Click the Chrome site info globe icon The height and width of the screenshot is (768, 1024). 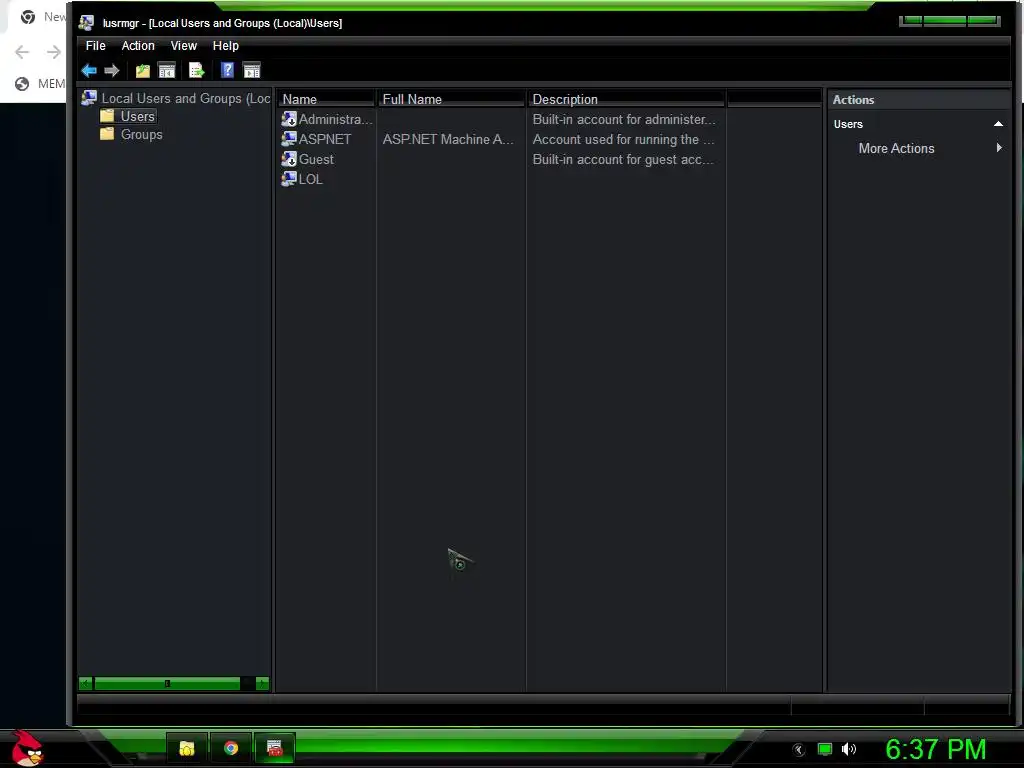tap(22, 84)
